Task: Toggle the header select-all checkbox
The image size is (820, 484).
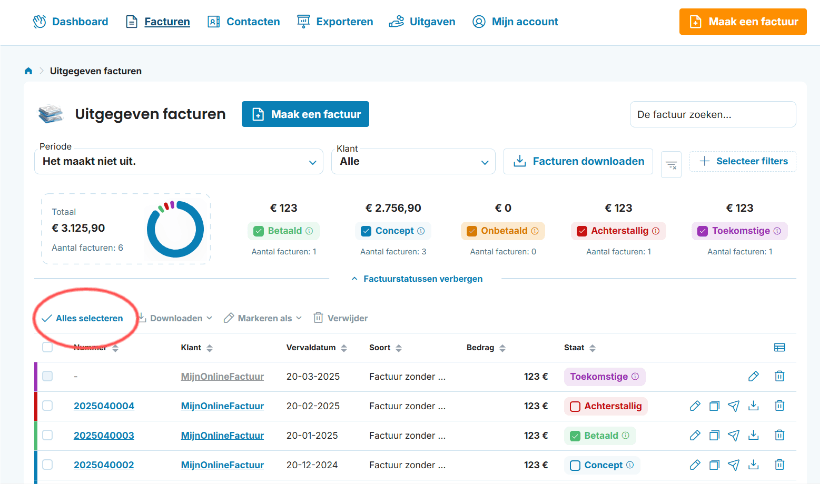Action: [48, 347]
